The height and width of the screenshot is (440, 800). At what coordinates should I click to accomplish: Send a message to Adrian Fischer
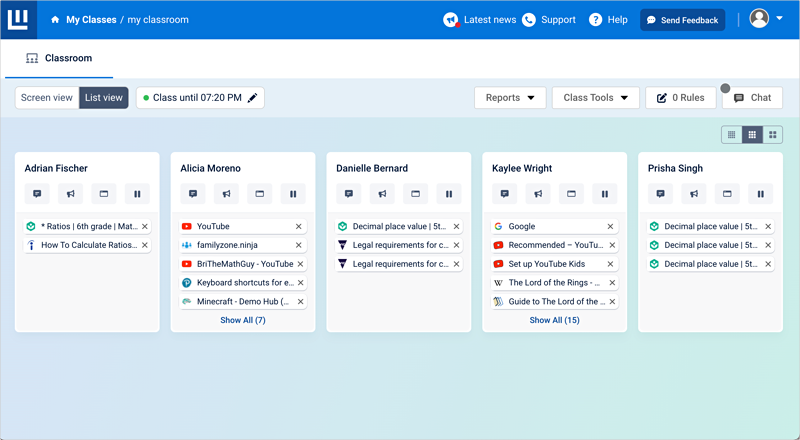(37, 194)
